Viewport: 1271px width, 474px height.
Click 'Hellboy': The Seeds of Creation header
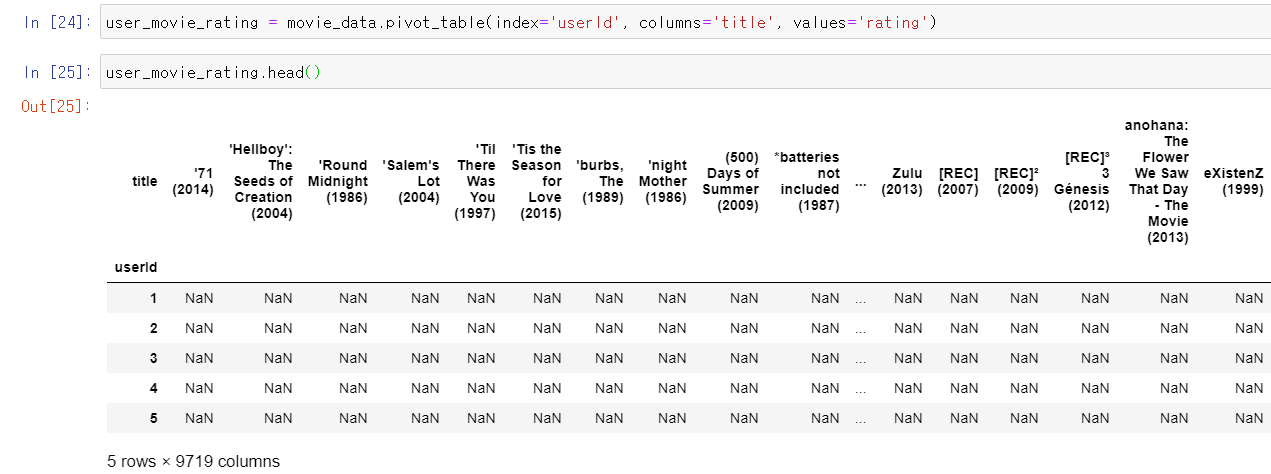(x=263, y=181)
